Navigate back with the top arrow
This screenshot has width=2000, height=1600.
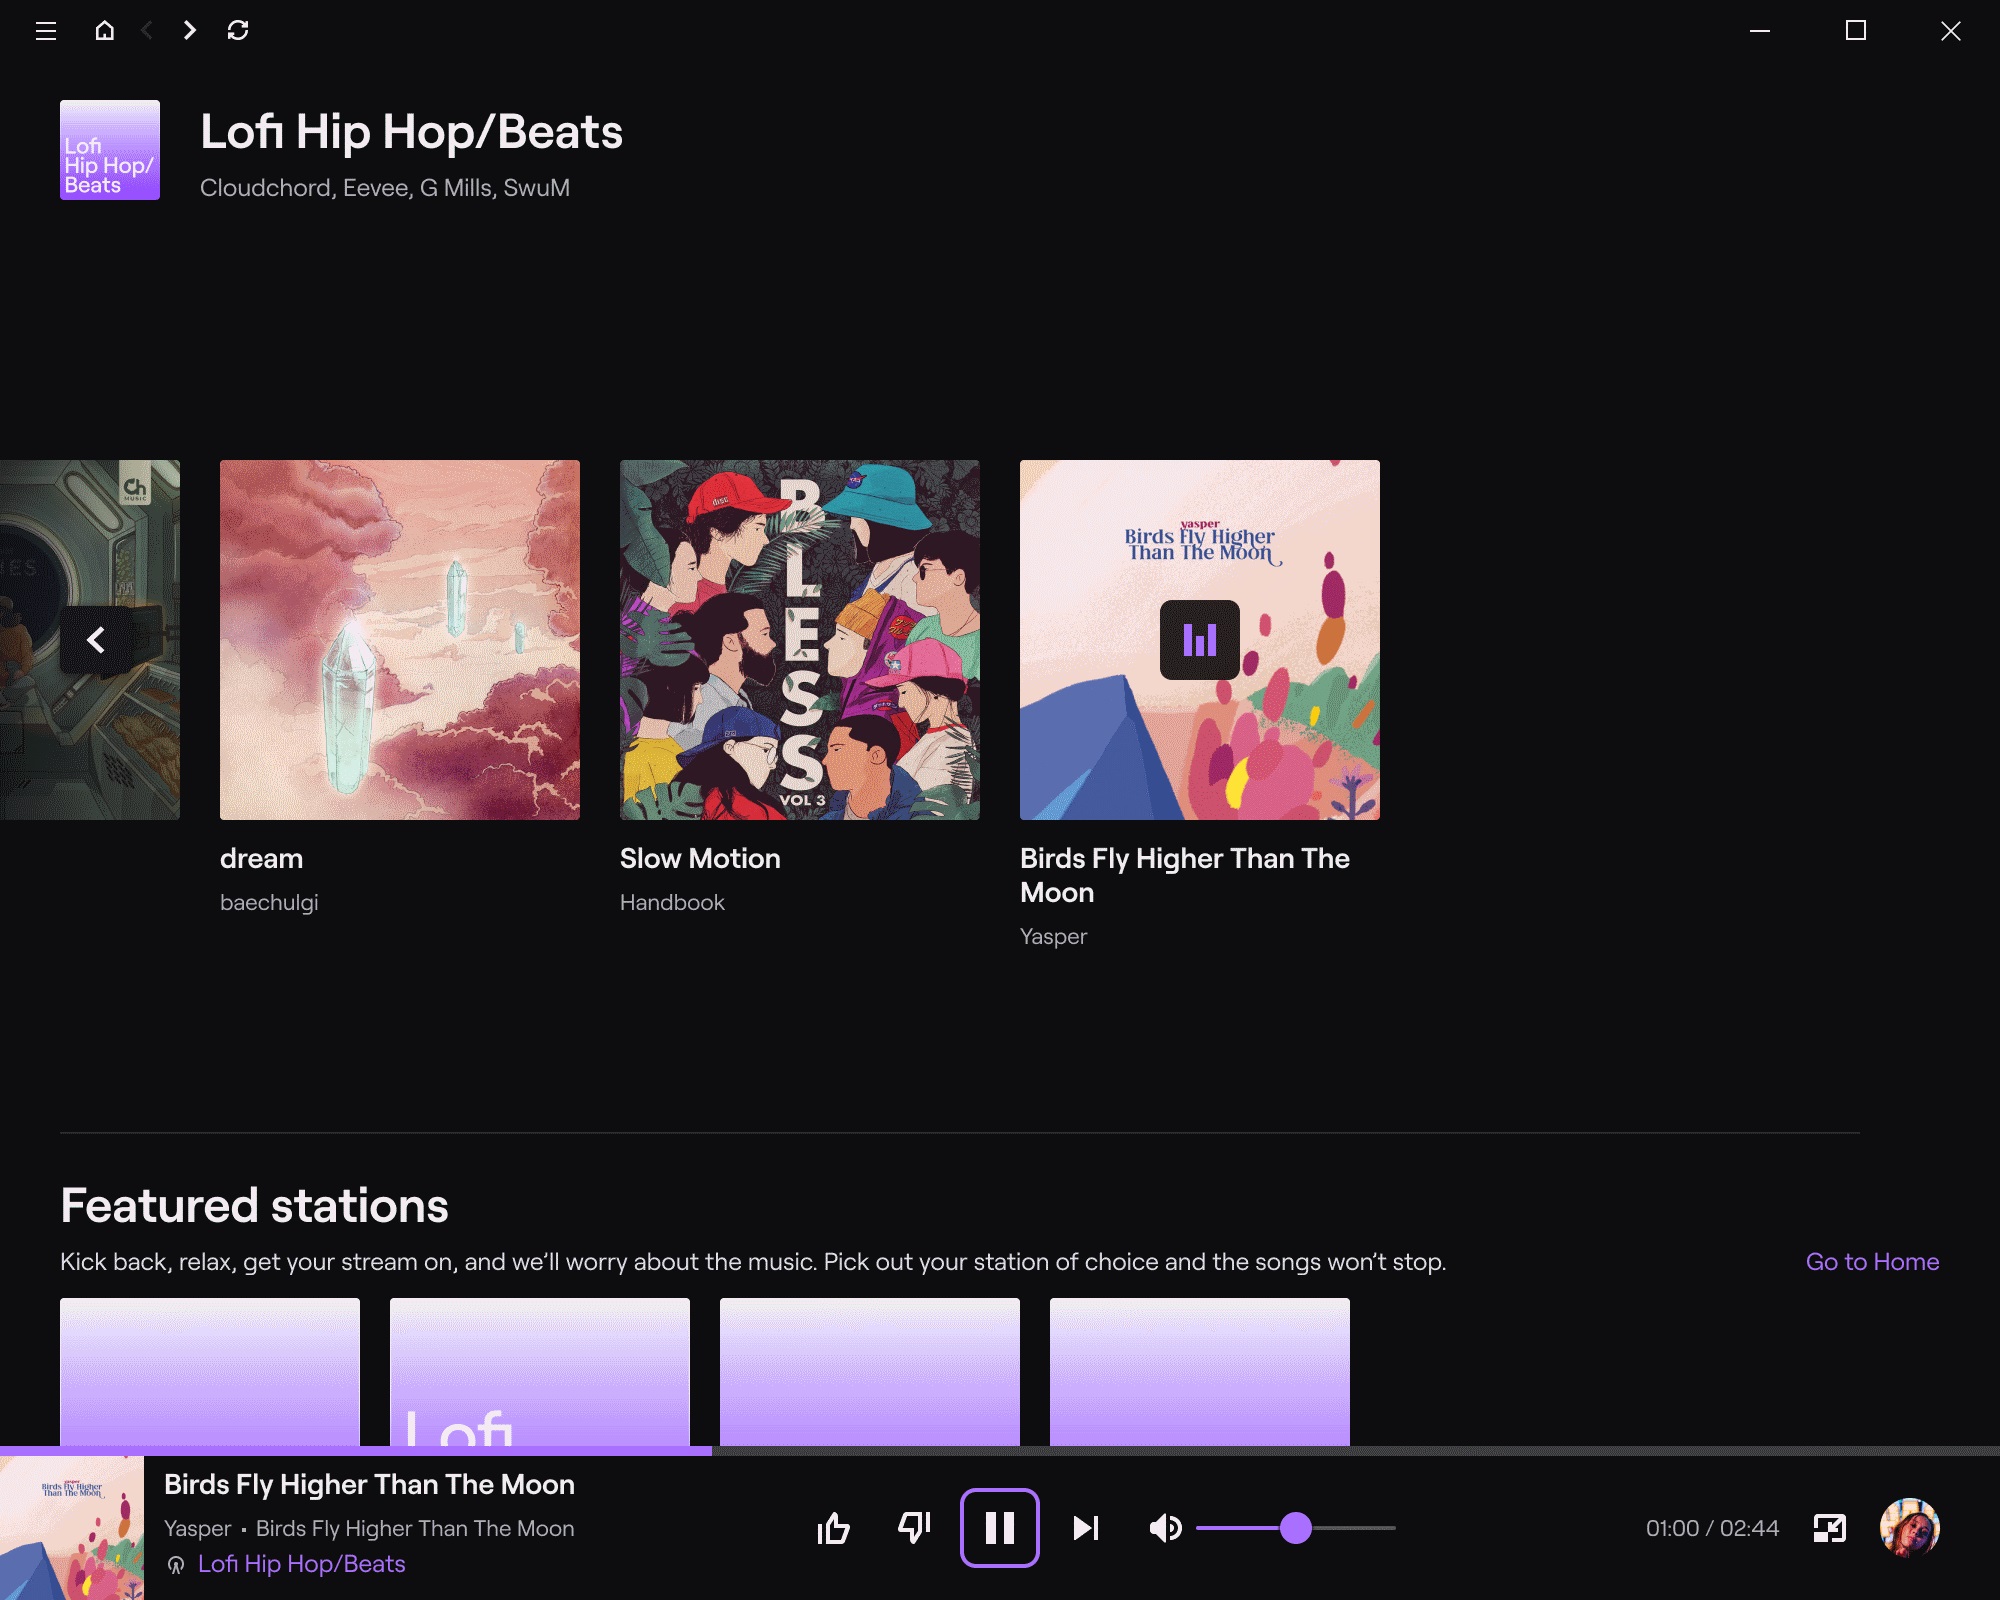click(x=147, y=30)
